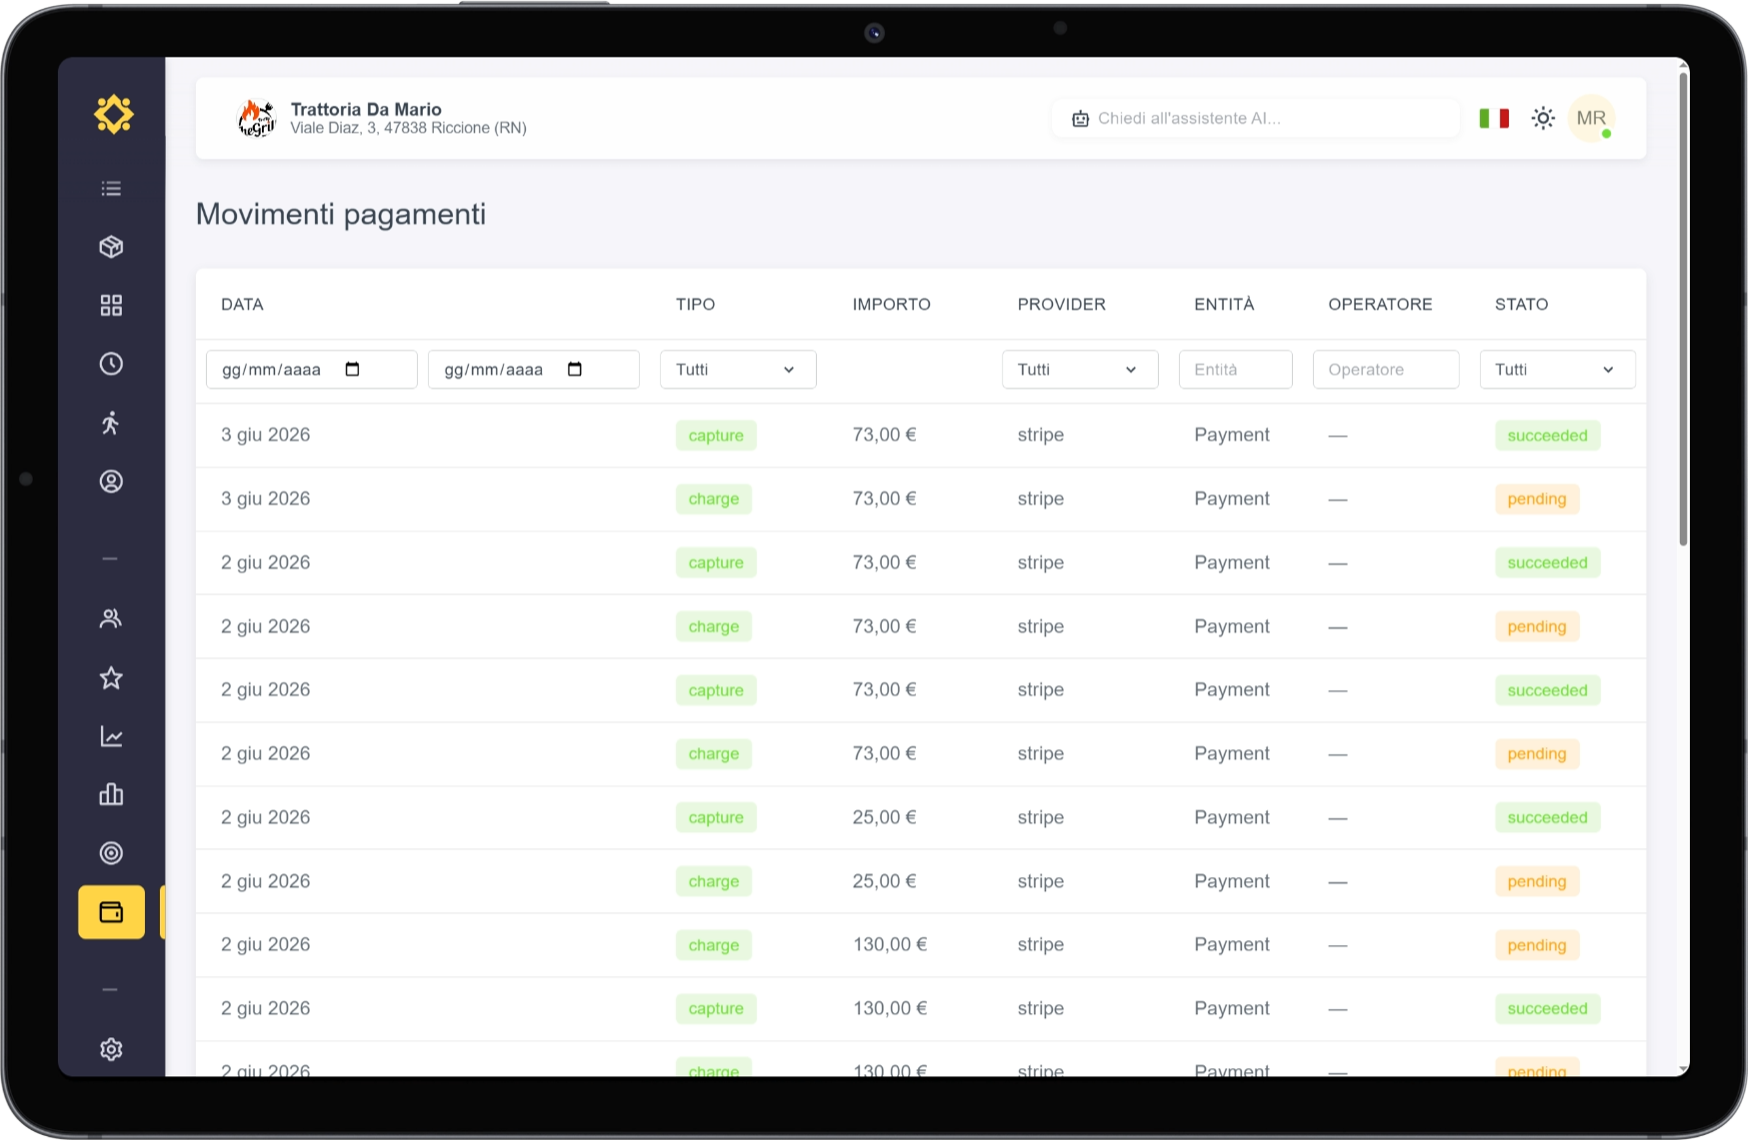
Task: Open the star favorites sidebar icon
Action: (111, 678)
